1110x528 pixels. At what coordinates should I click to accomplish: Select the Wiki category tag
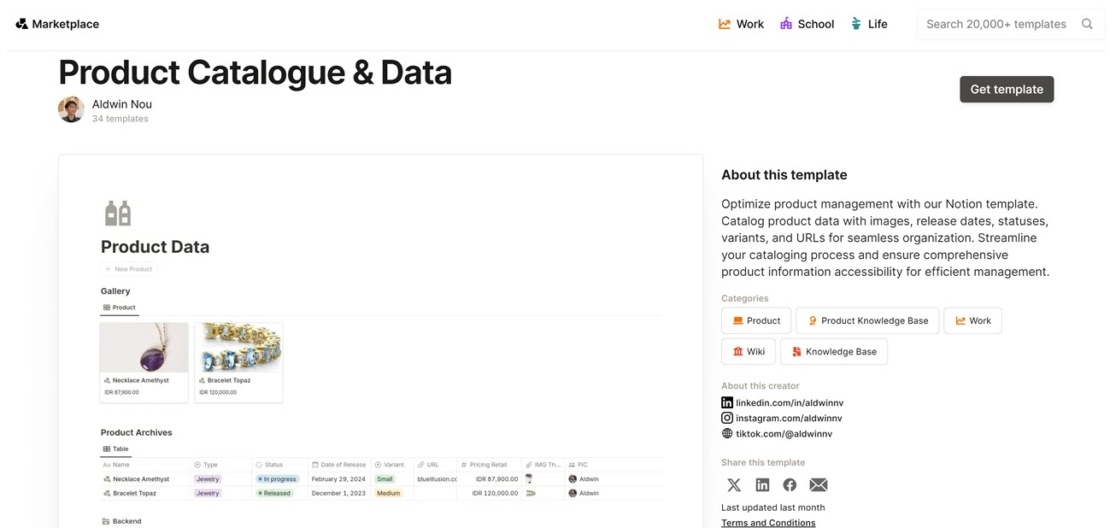[x=748, y=352]
